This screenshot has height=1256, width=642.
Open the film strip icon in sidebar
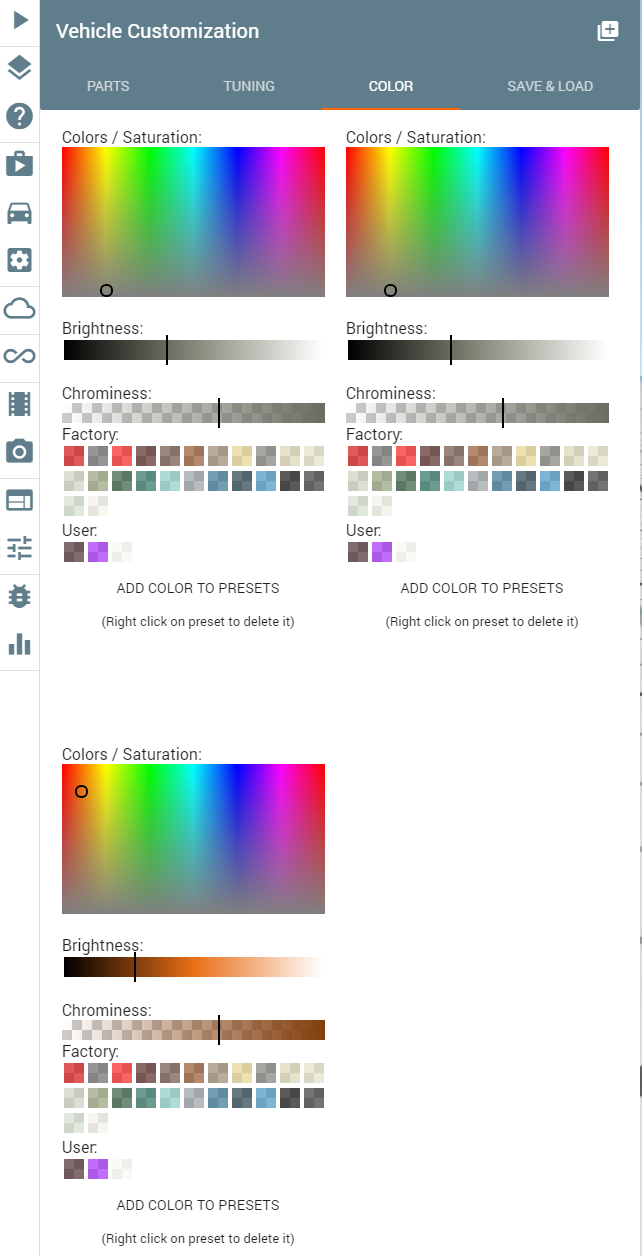point(20,404)
